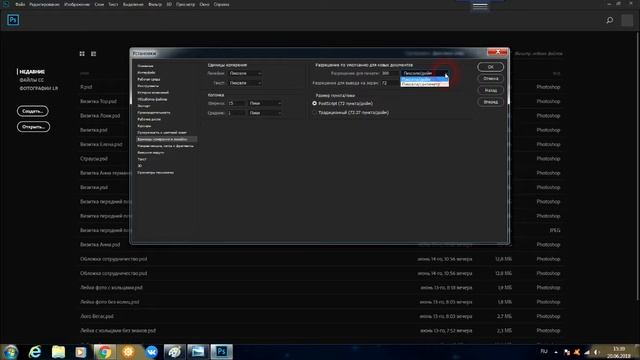Open the Справка menu
The image size is (640, 360).
click(x=221, y=4)
